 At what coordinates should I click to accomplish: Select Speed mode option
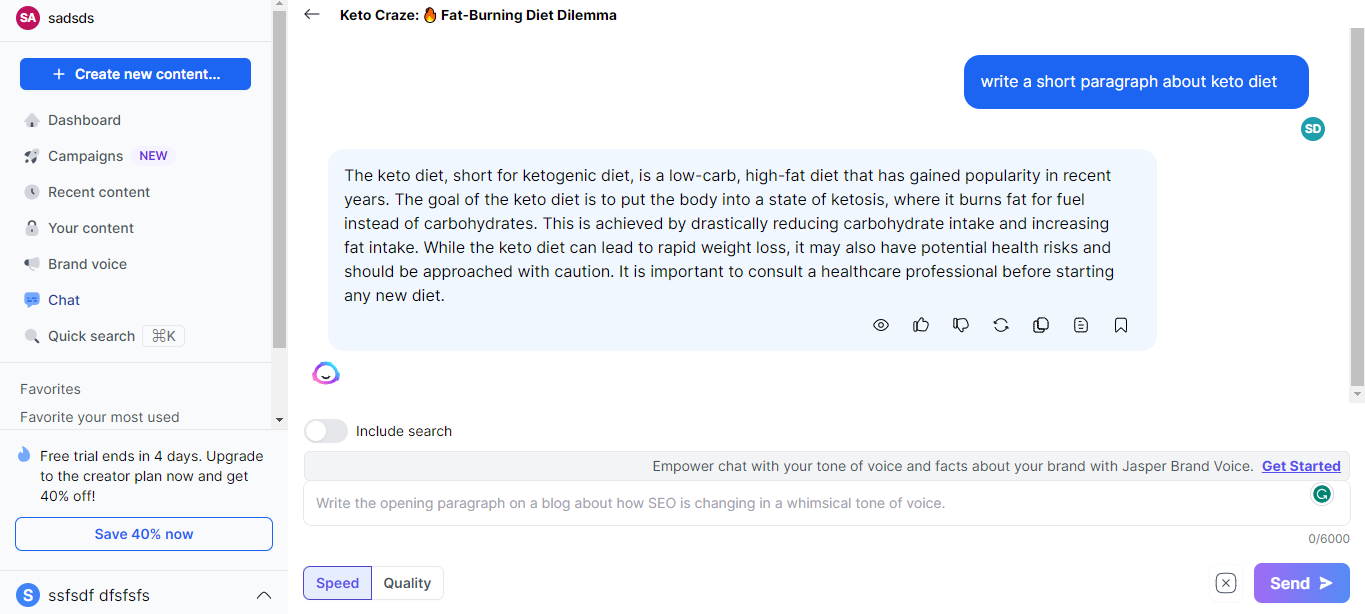[x=337, y=583]
